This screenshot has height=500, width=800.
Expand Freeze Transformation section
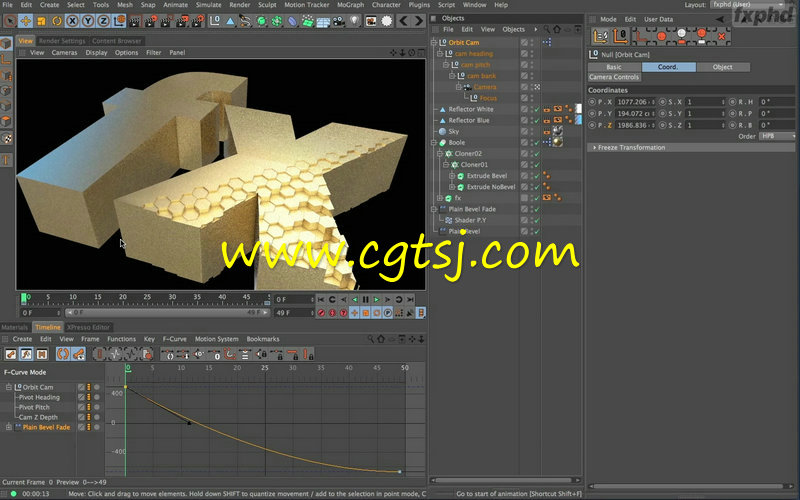[x=692, y=147]
